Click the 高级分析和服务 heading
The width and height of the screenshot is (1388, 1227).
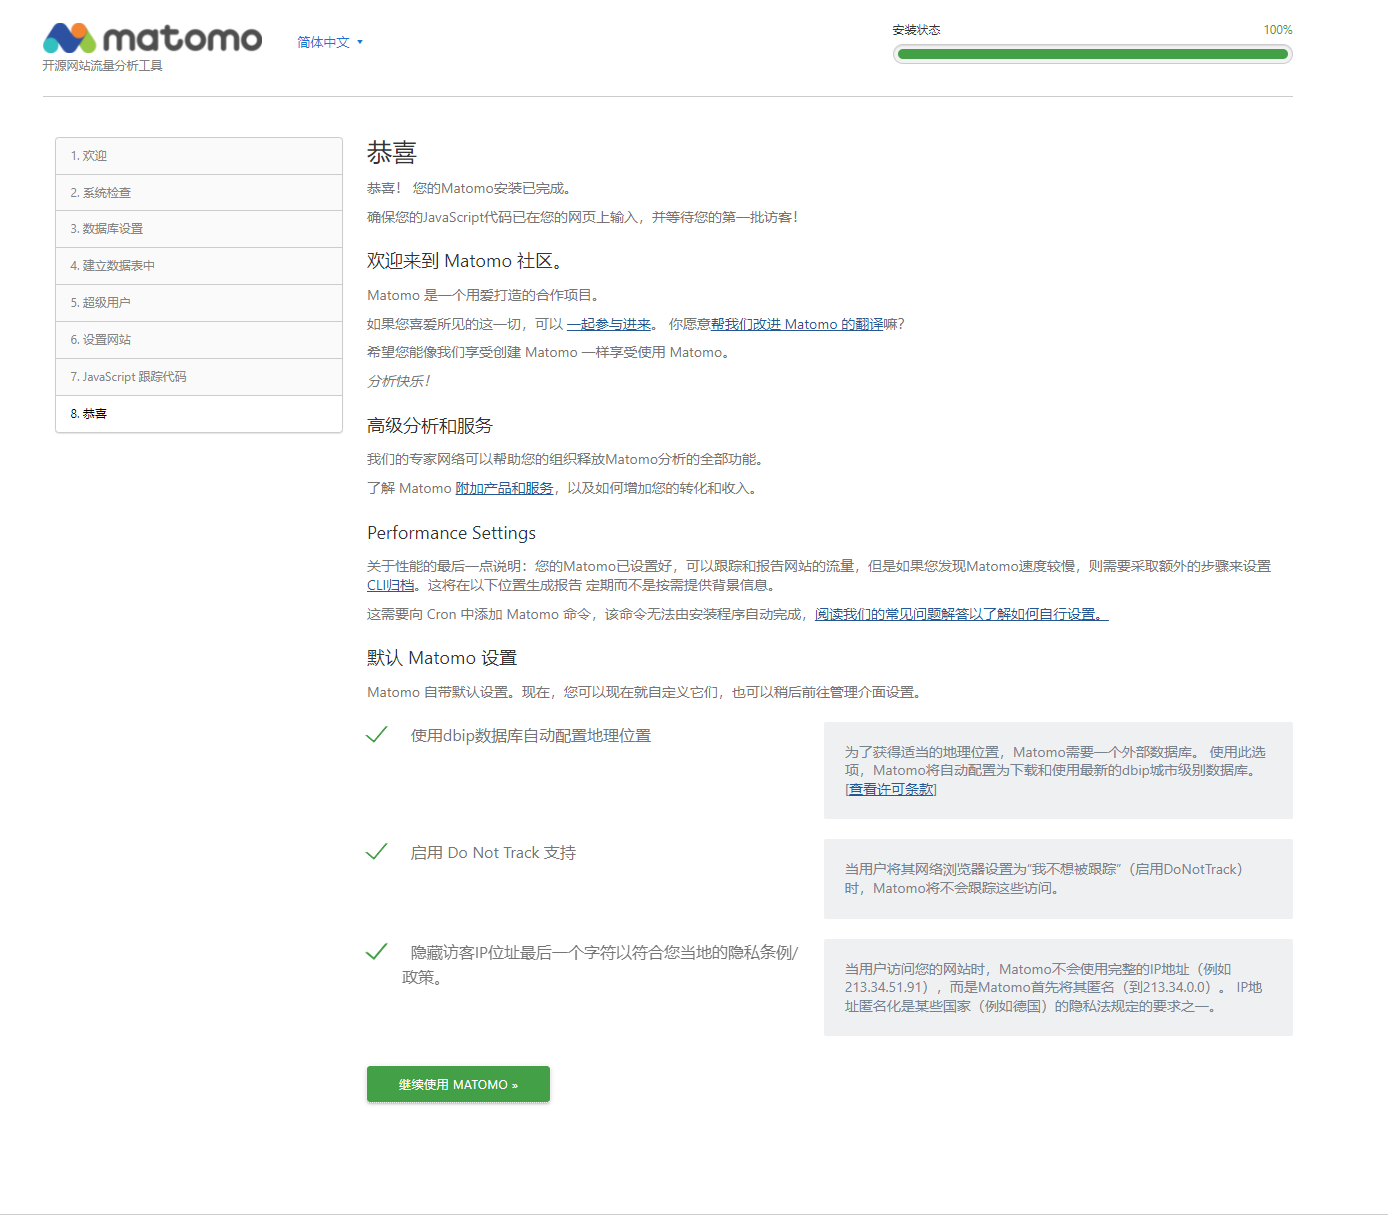(430, 426)
